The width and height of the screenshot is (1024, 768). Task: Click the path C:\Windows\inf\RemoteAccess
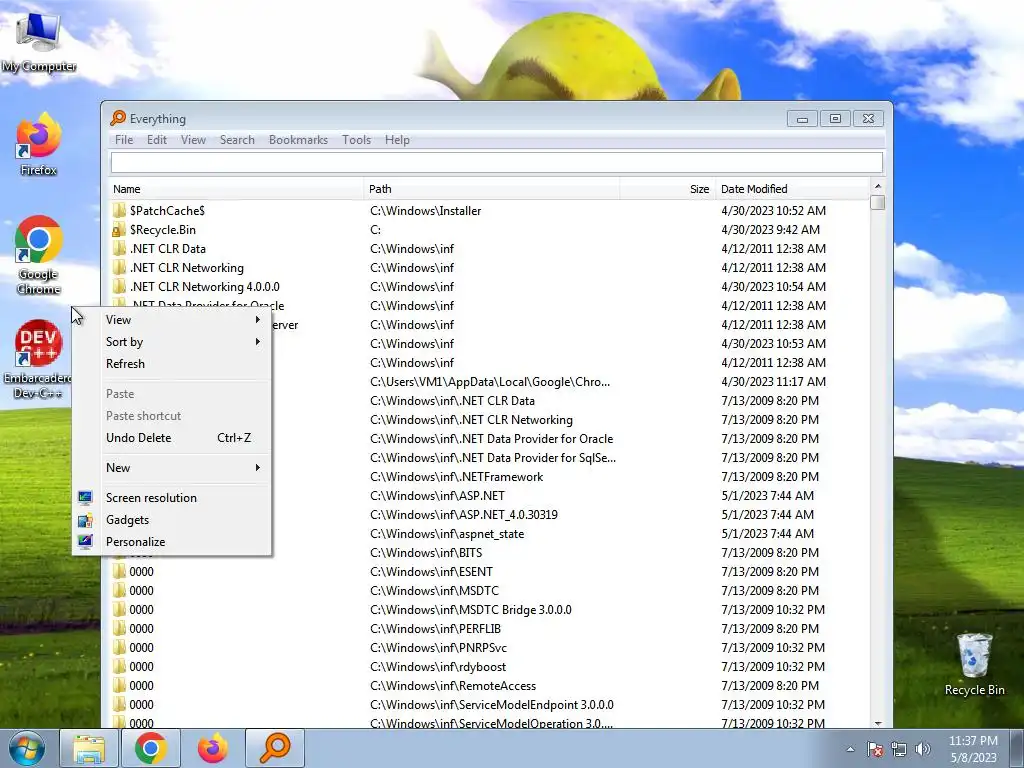pos(453,686)
